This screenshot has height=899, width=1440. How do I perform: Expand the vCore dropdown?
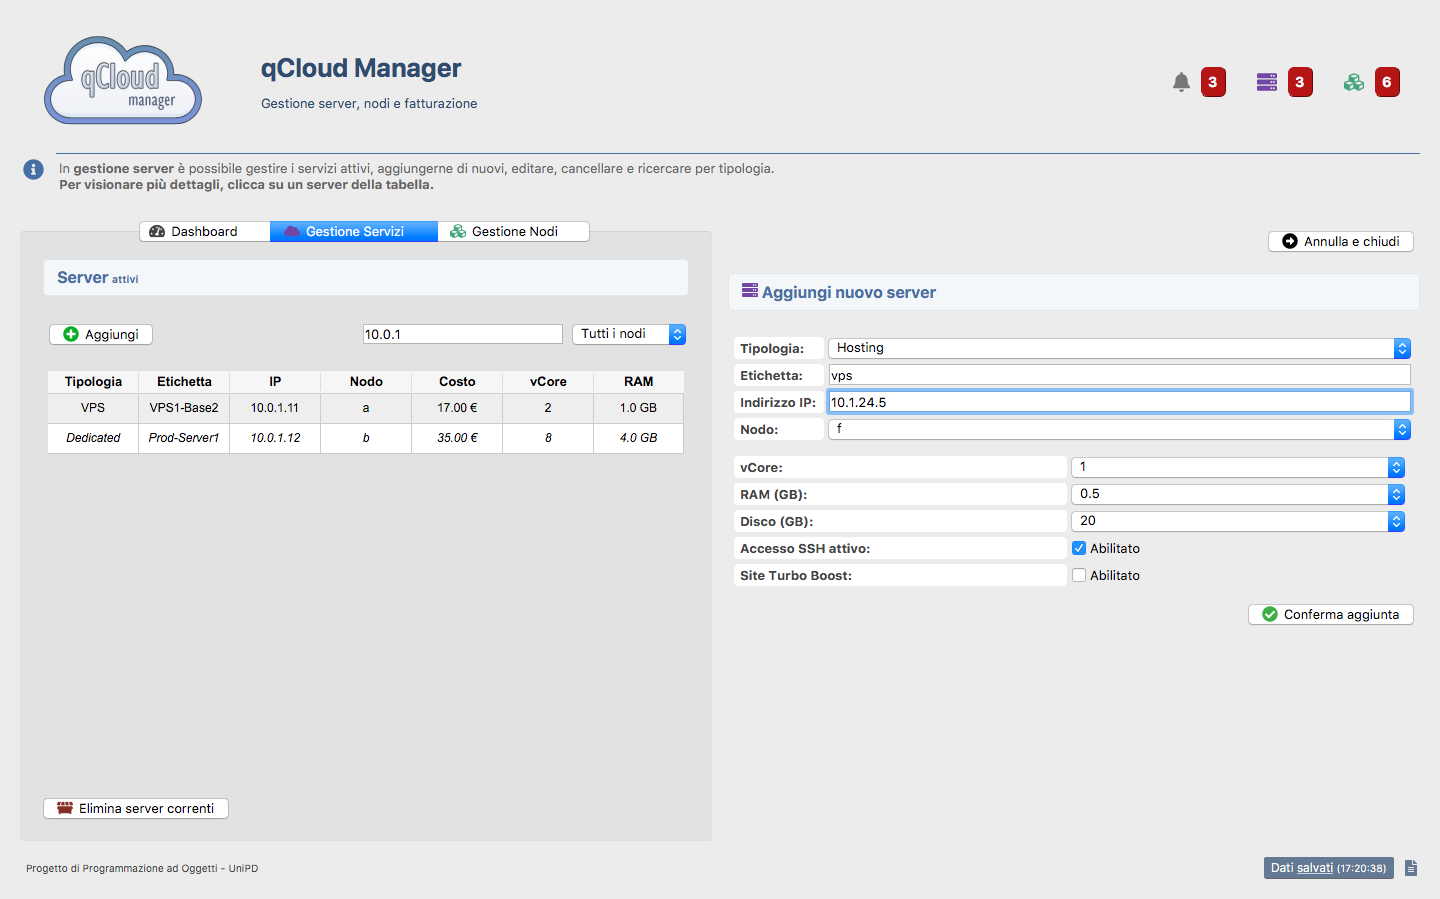coord(1238,467)
